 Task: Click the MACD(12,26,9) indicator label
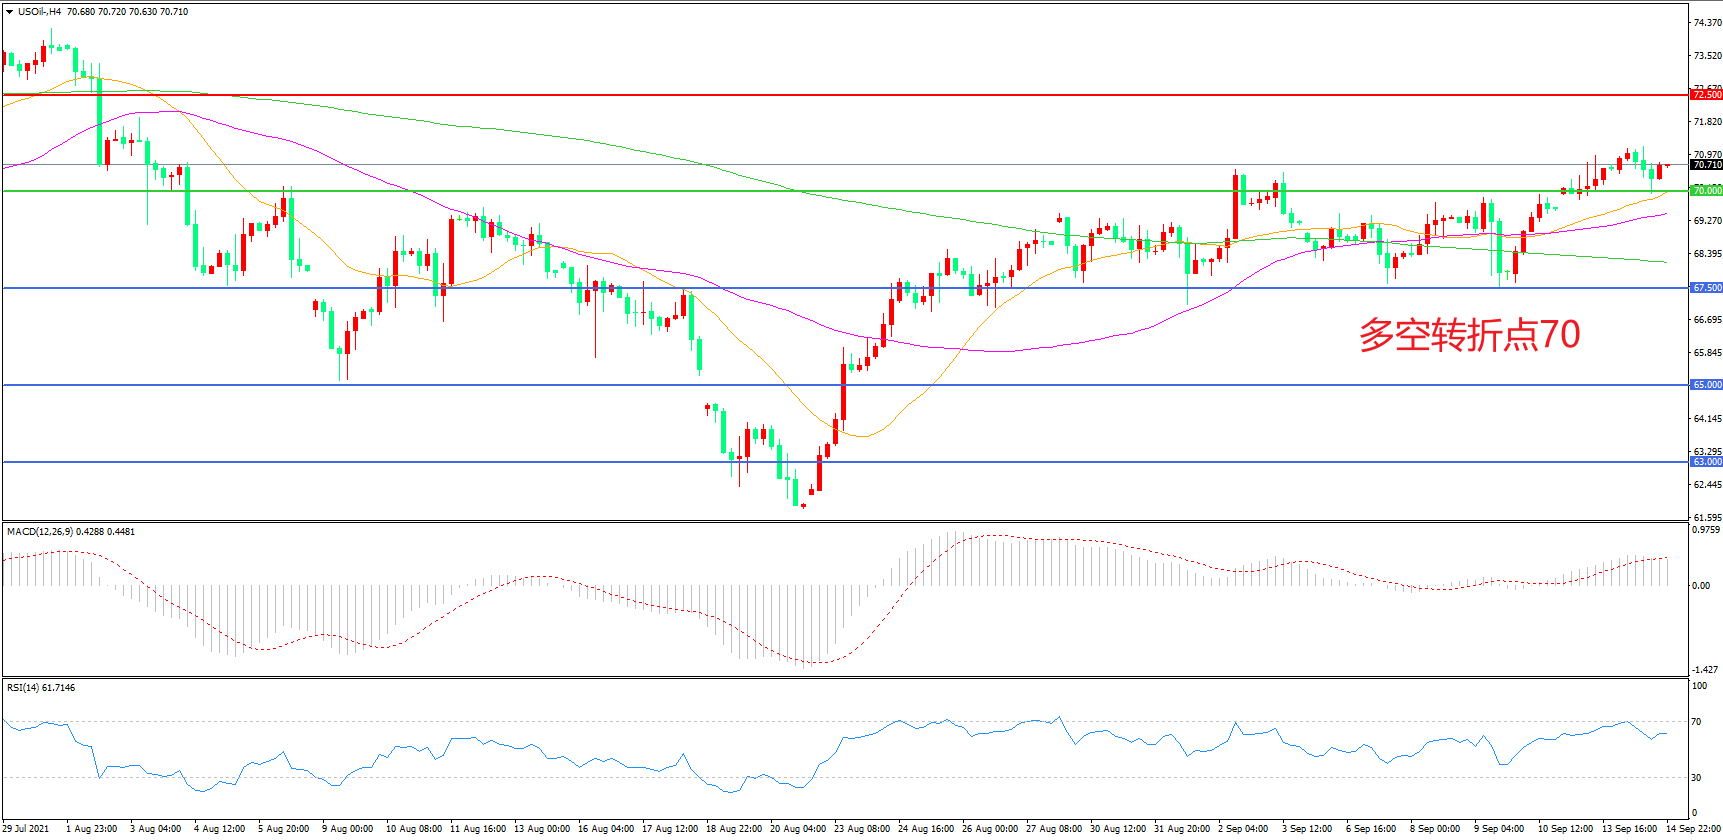click(40, 532)
